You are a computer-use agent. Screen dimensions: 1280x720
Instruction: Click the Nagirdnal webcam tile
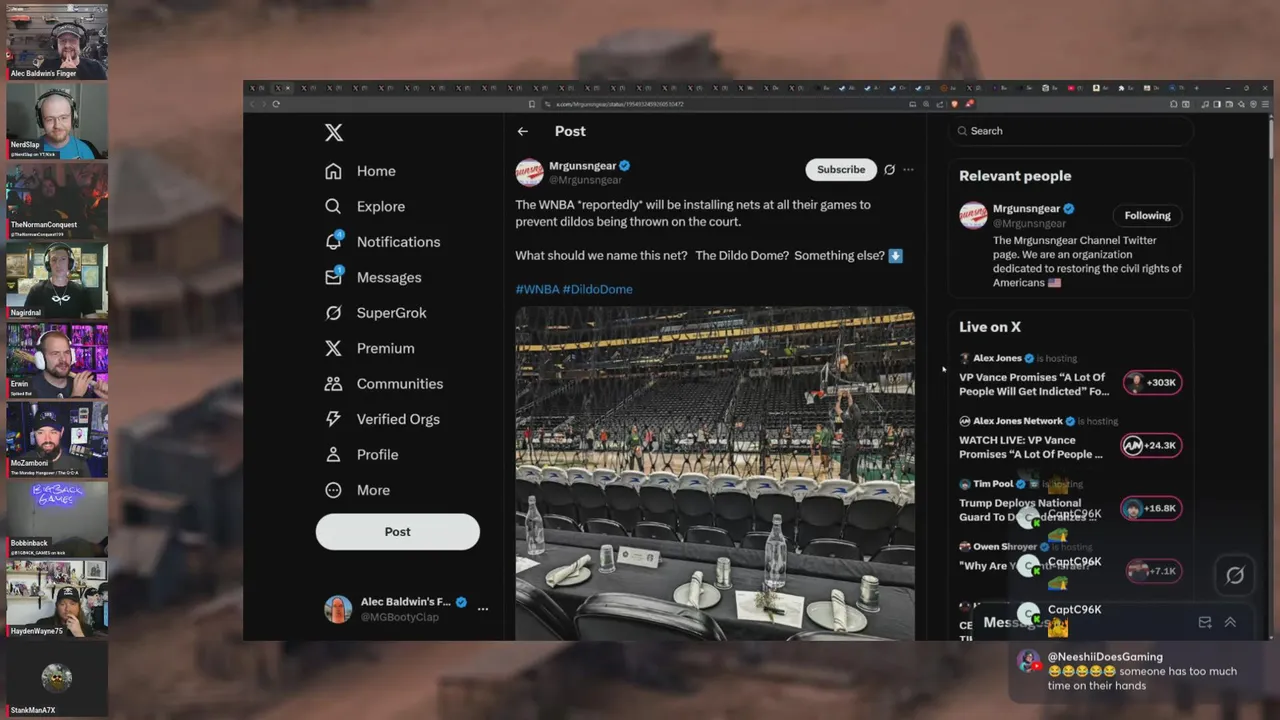click(57, 281)
